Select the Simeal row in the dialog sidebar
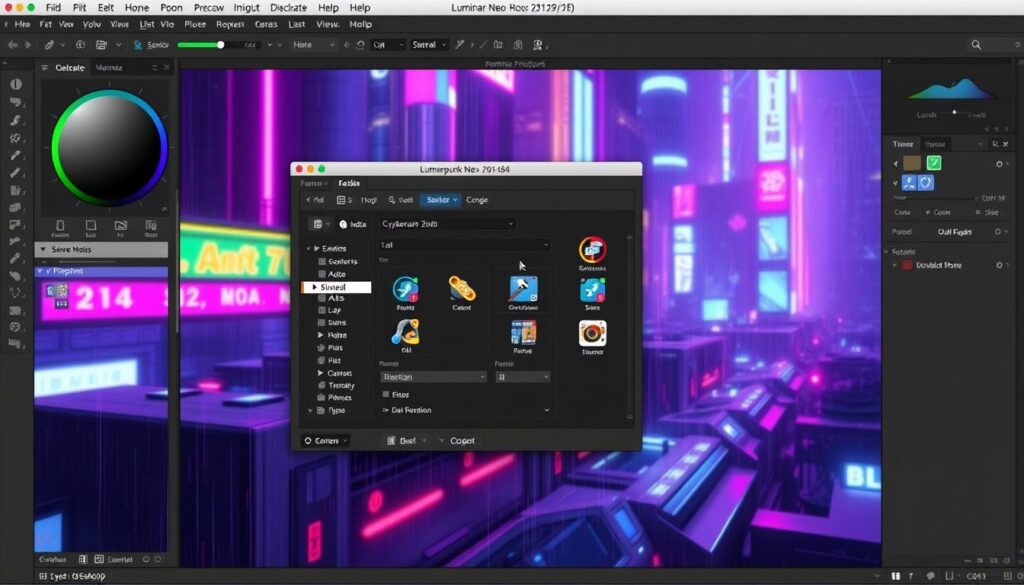Screen dimensions: 1024x585 click(x=336, y=287)
